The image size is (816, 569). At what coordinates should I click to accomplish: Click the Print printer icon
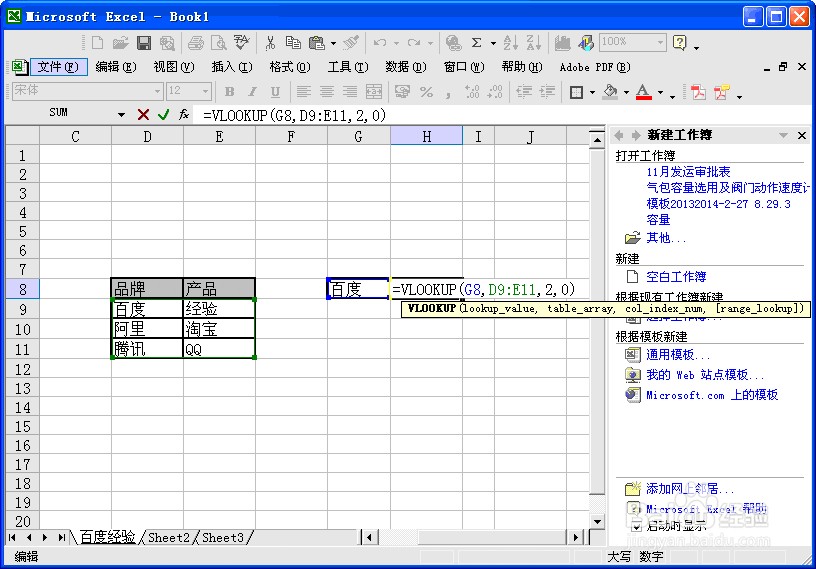tap(196, 43)
